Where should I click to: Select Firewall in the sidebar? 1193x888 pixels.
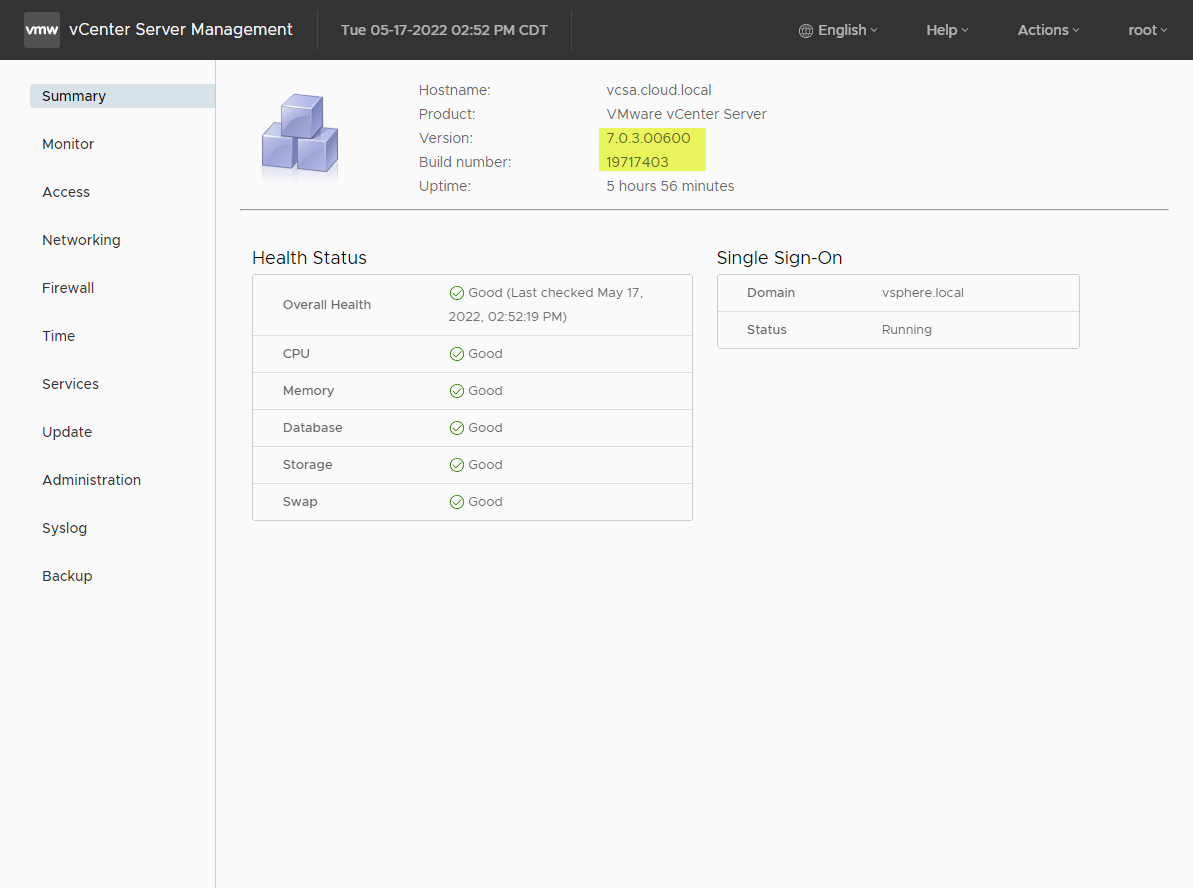[x=68, y=288]
